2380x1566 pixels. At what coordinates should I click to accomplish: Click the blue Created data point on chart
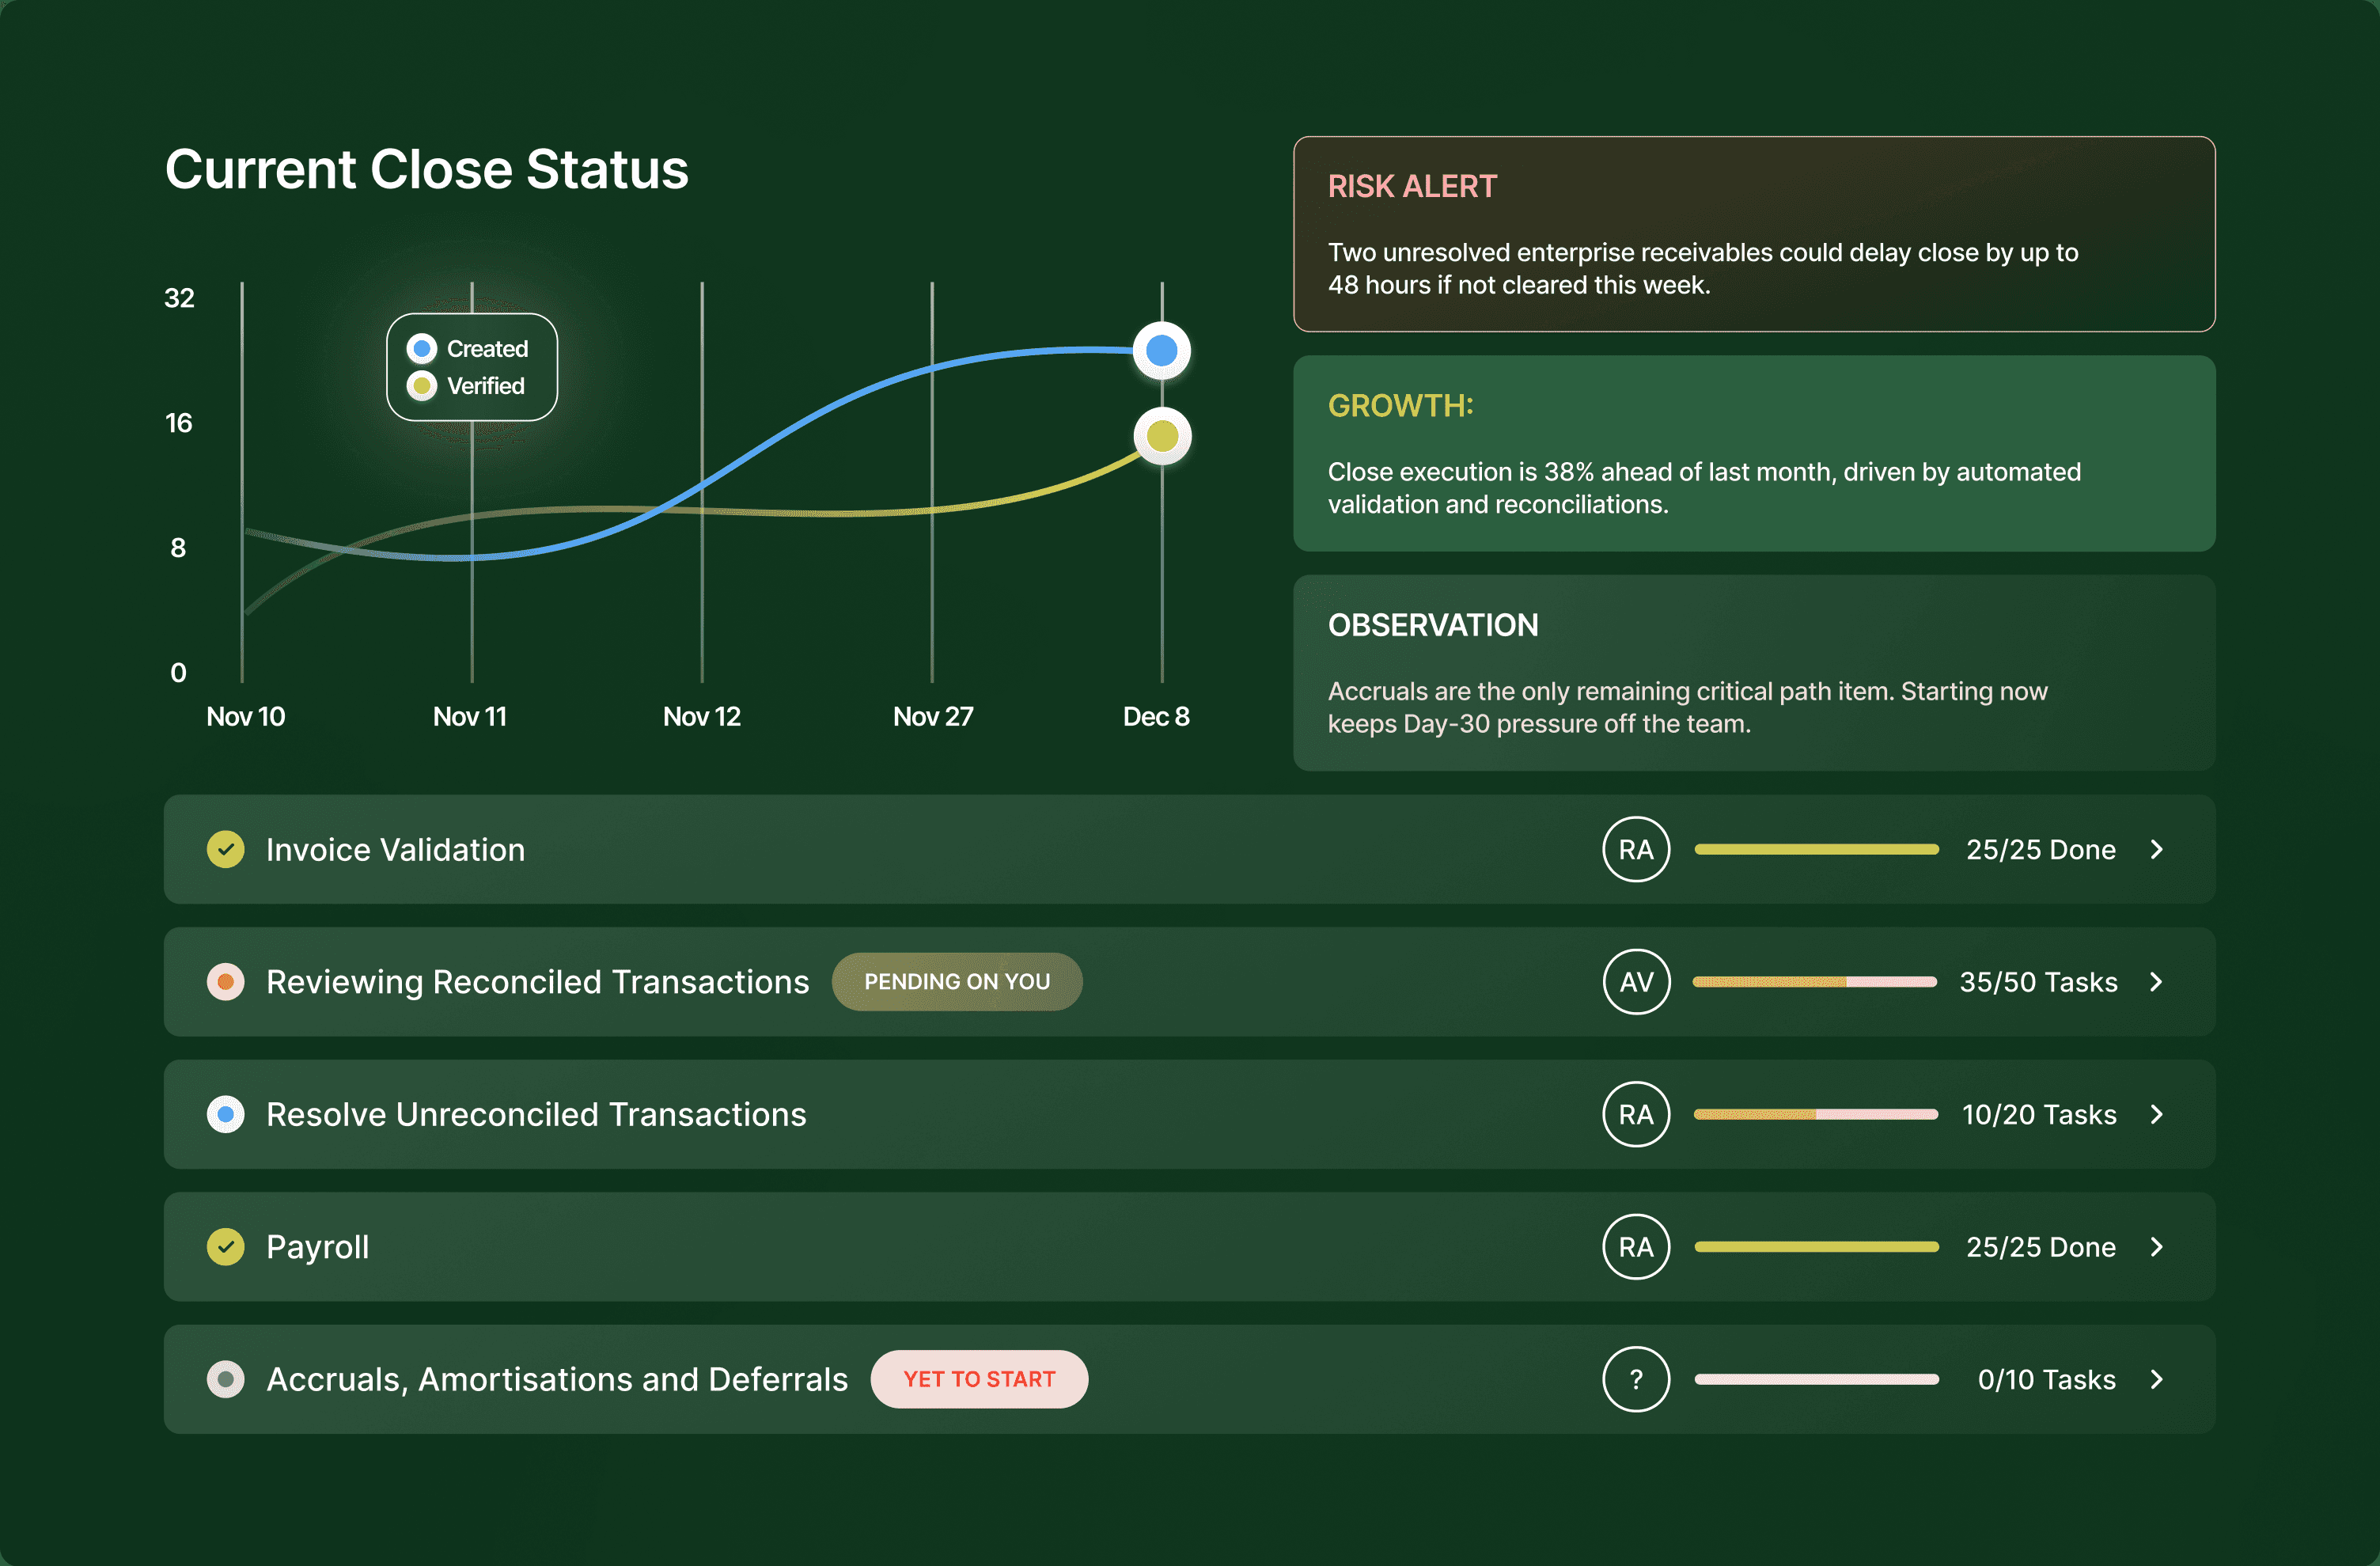pyautogui.click(x=1161, y=351)
